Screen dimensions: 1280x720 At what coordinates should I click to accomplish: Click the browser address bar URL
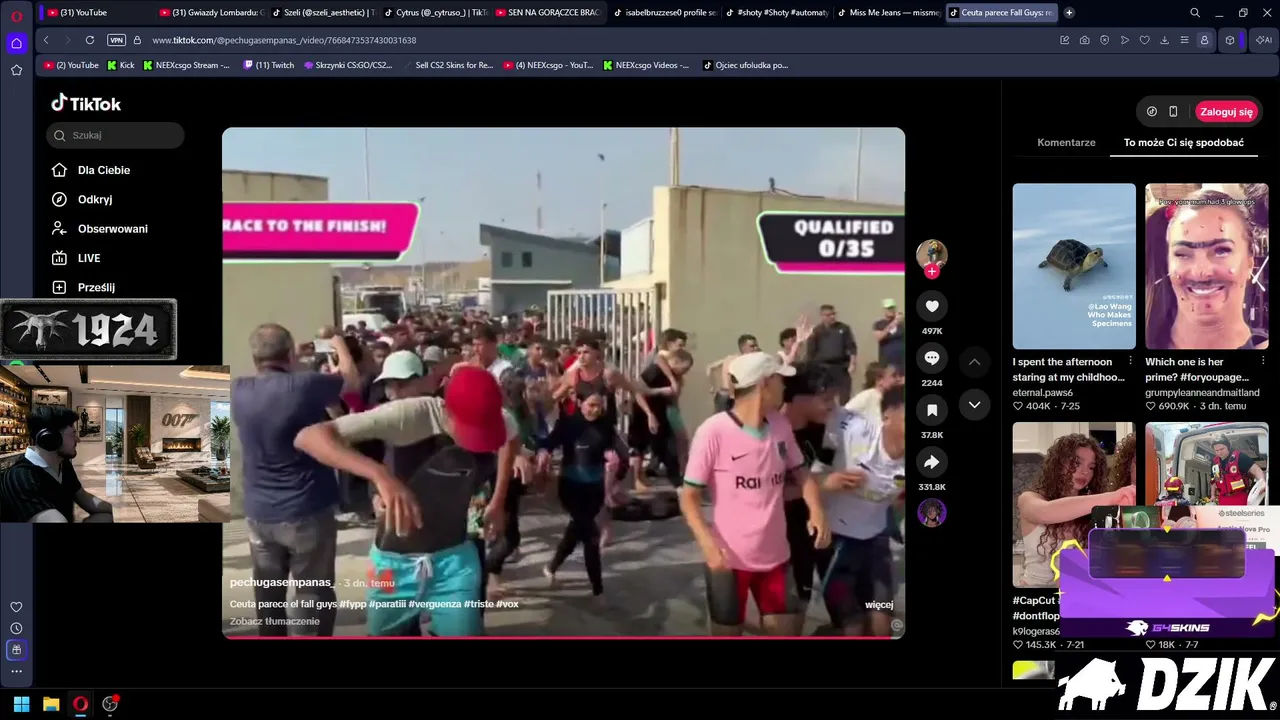(284, 40)
